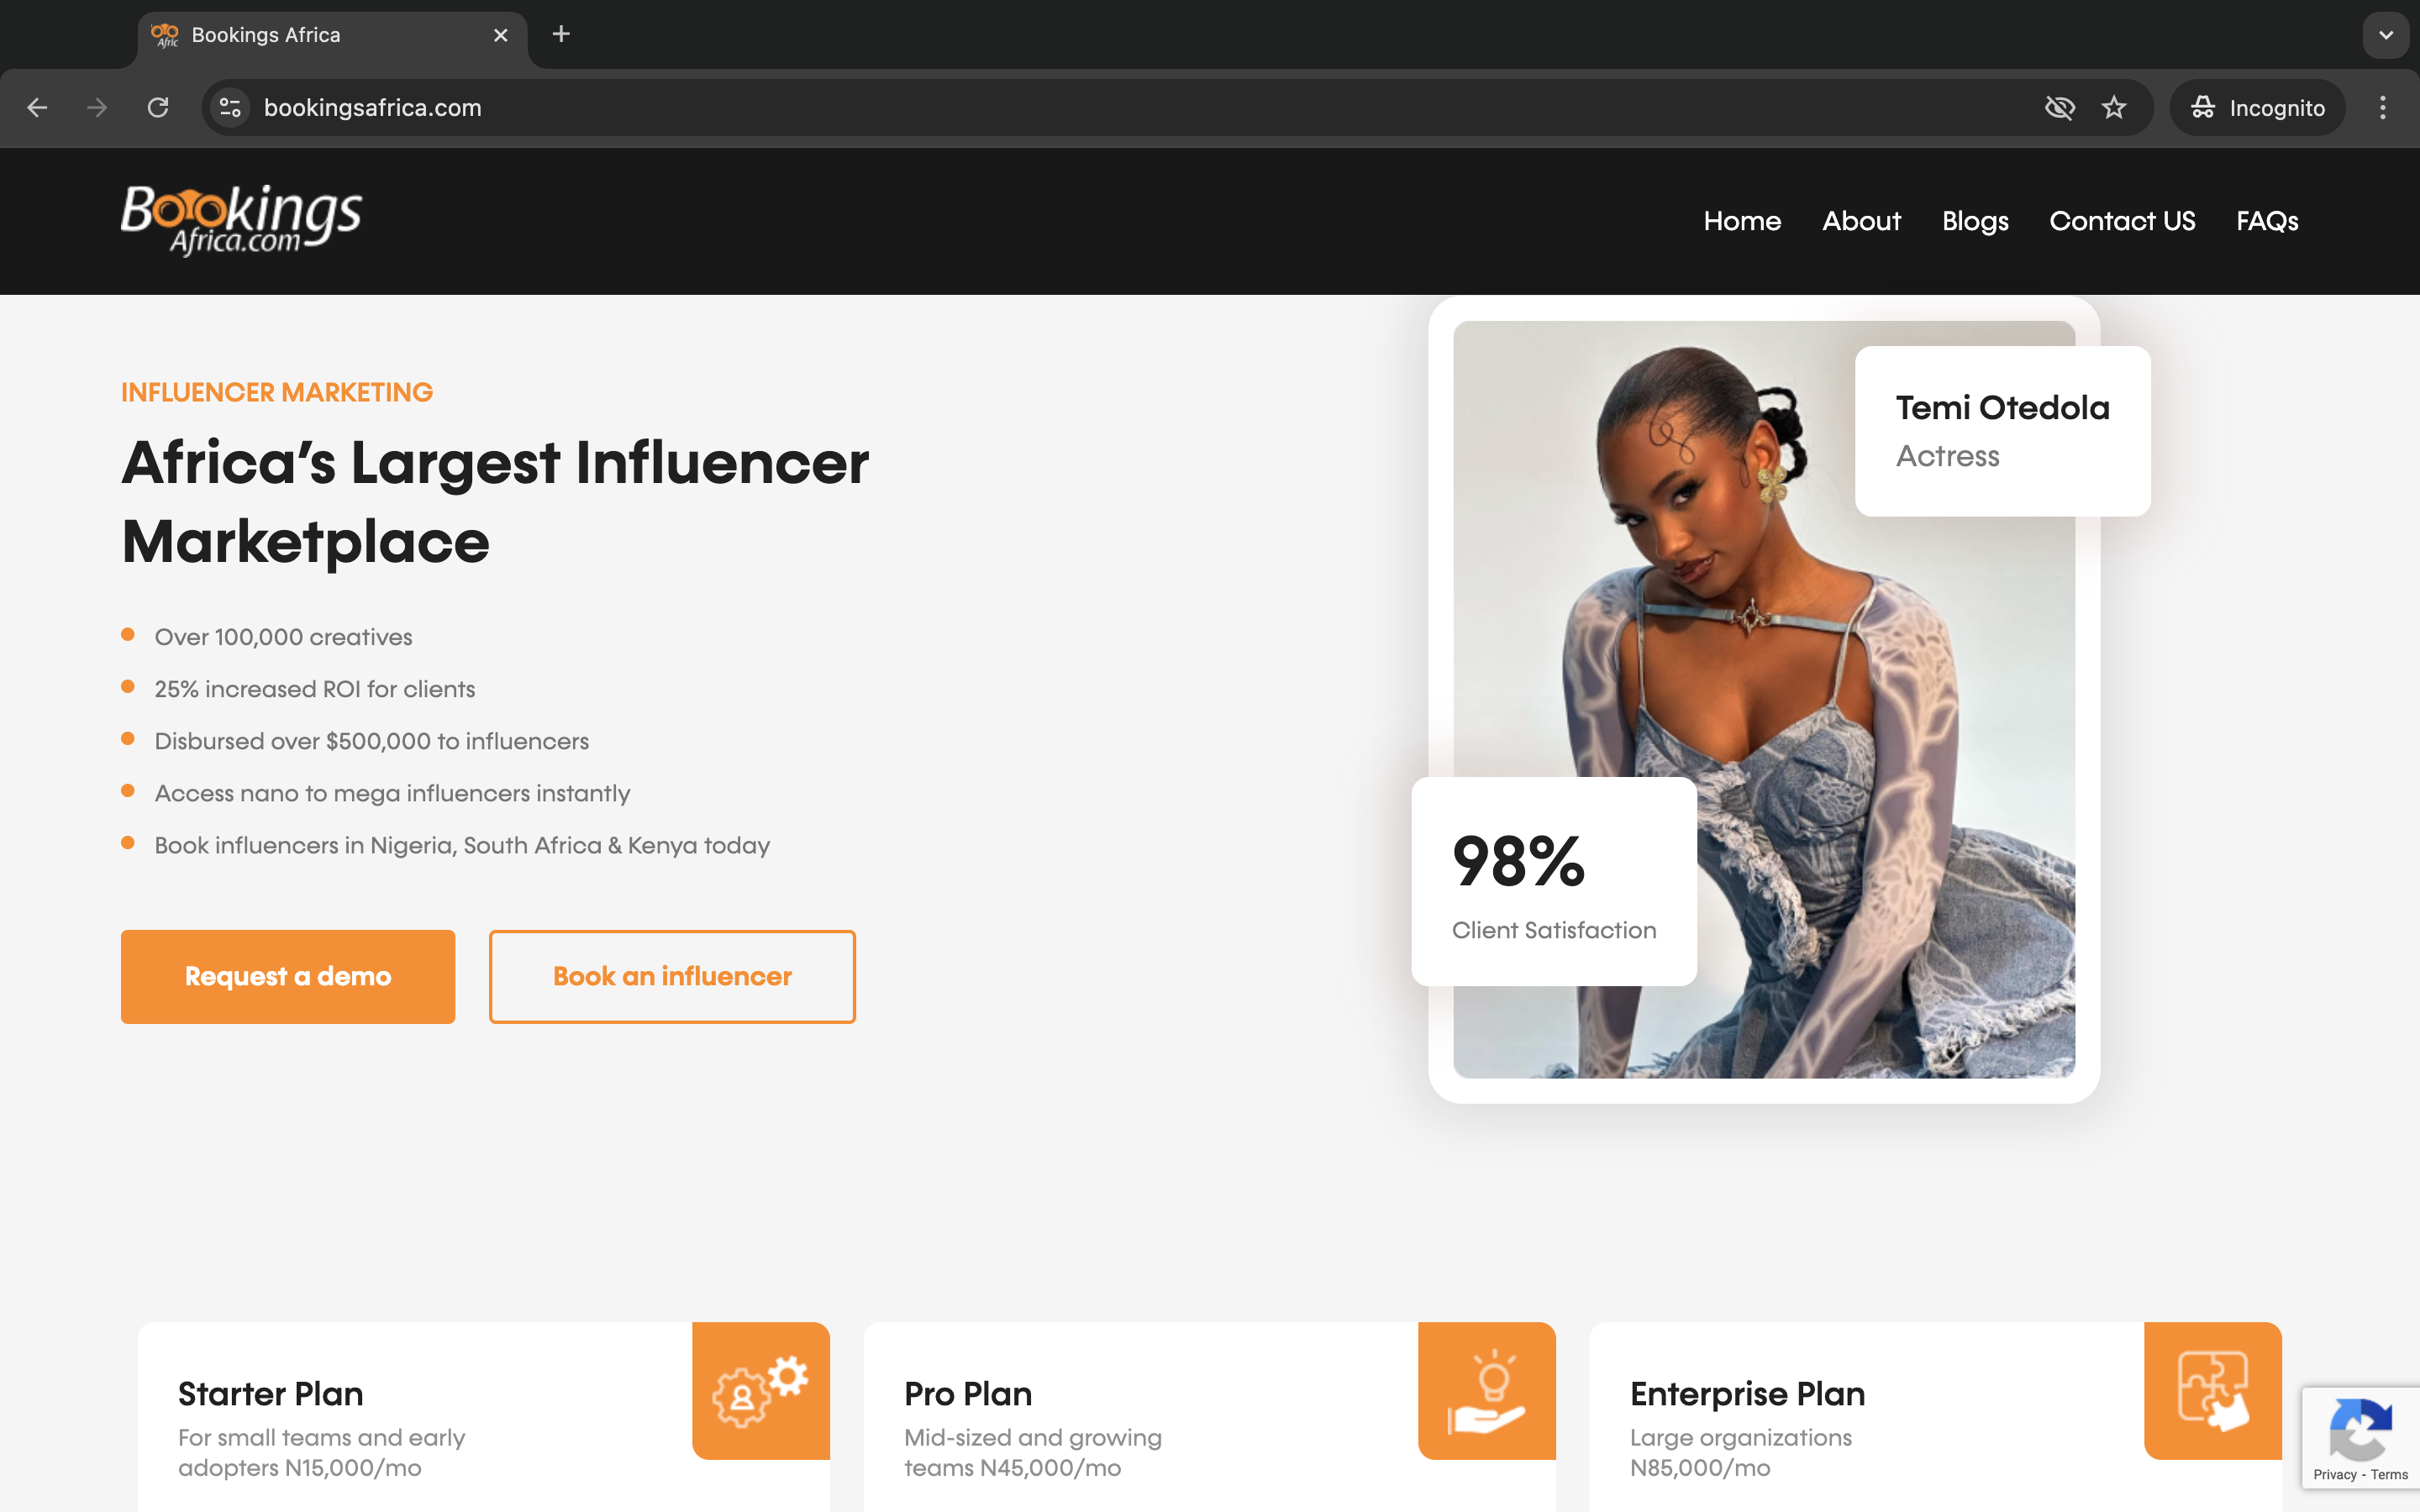2420x1512 pixels.
Task: Click the Starter Plan gear icon
Action: coord(761,1391)
